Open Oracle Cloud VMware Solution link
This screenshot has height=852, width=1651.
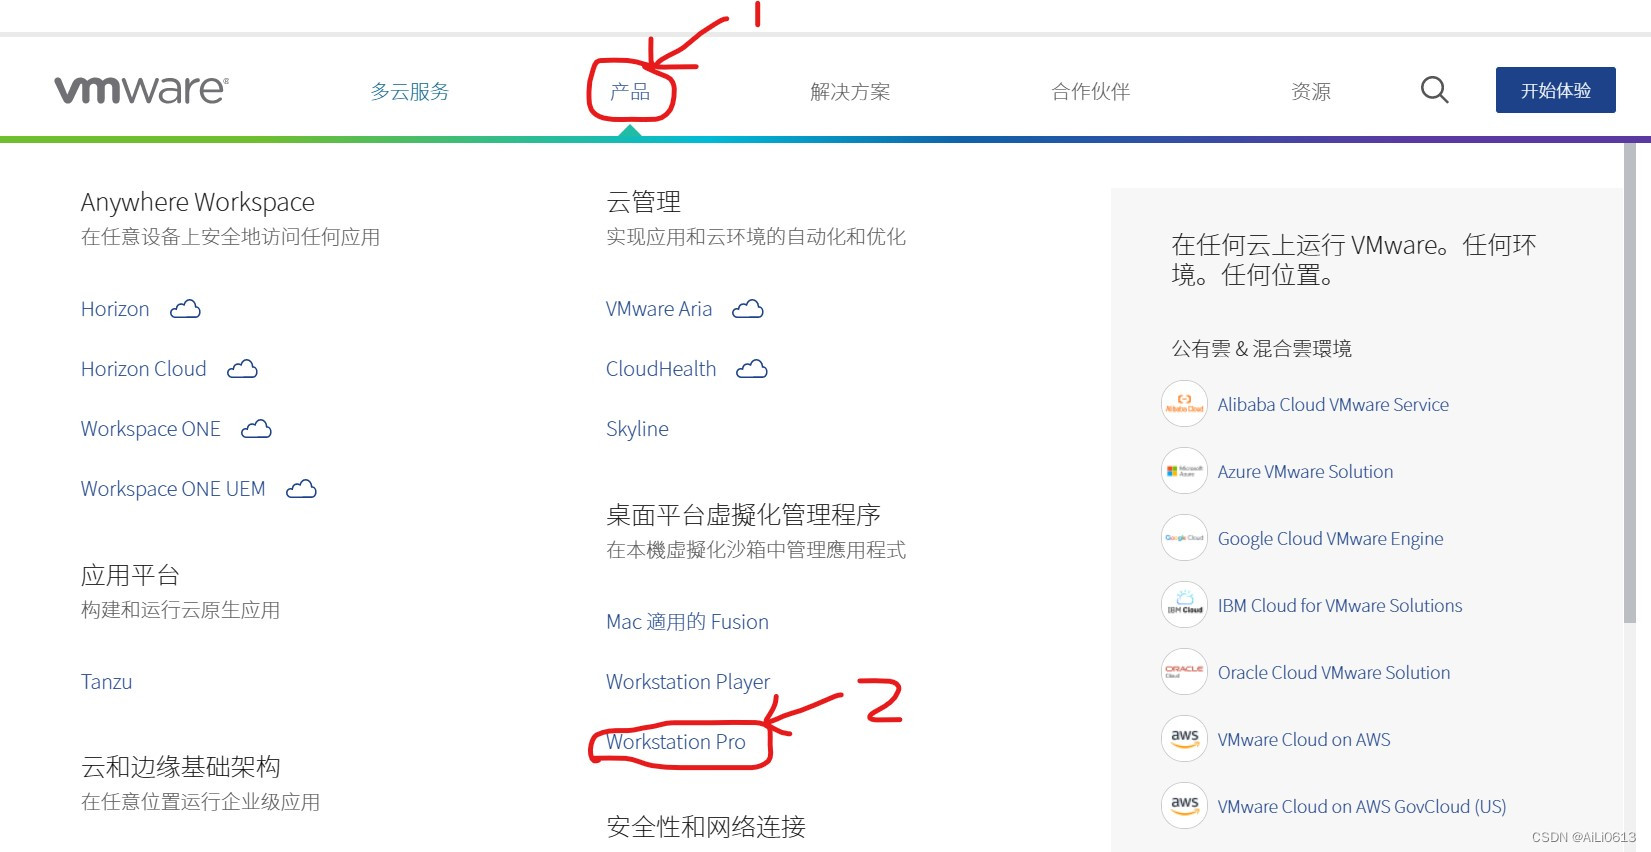point(1334,672)
